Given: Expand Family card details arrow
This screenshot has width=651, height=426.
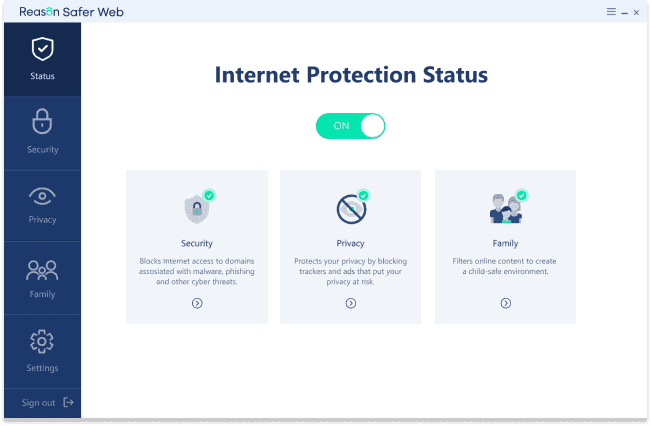Looking at the screenshot, I should click(506, 304).
